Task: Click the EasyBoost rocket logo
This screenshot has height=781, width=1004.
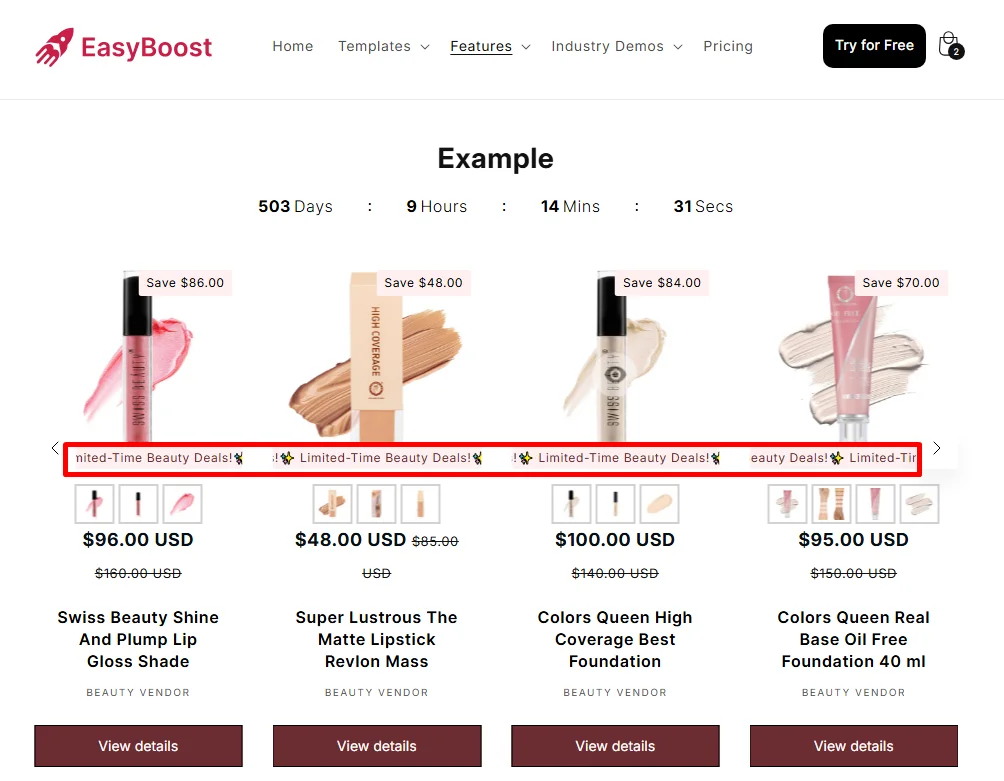Action: (x=124, y=47)
